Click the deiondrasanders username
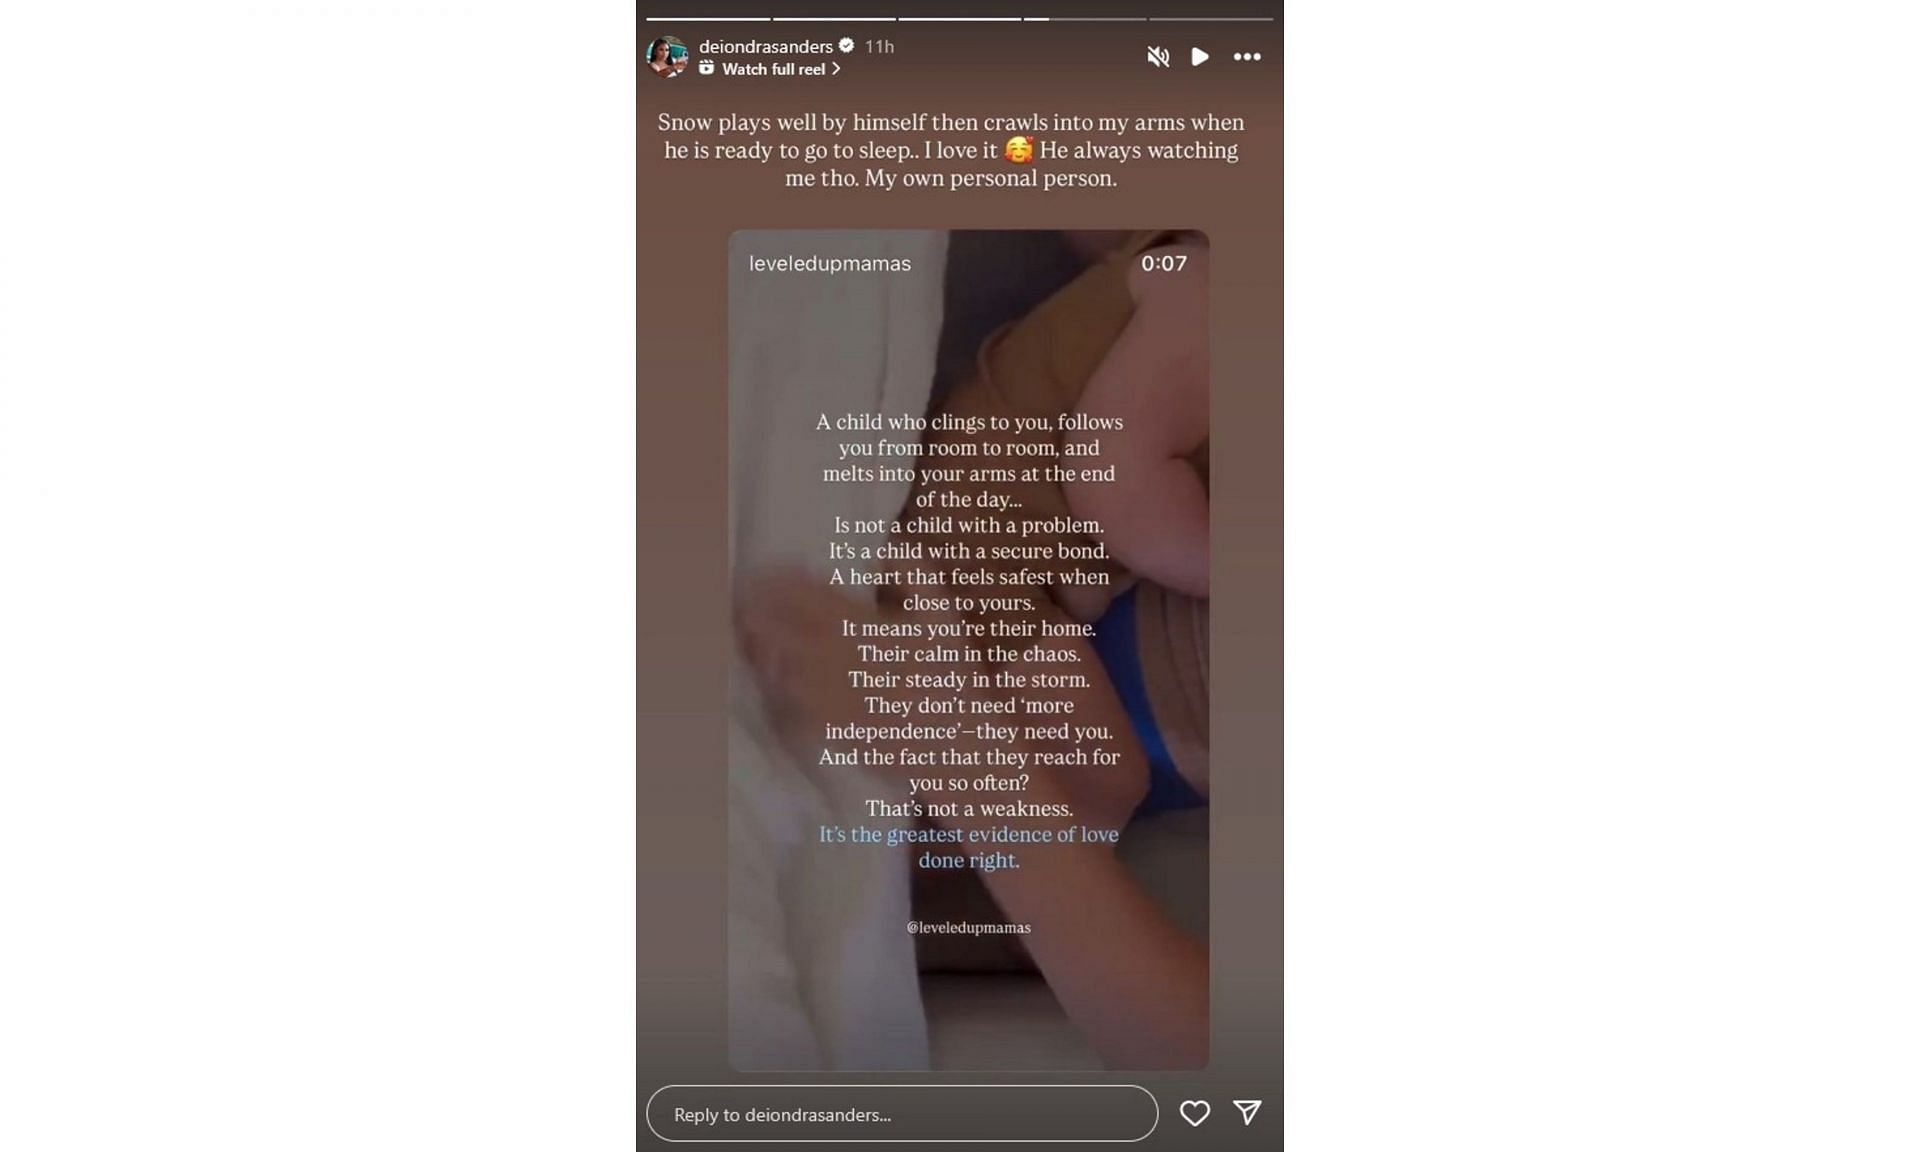 click(765, 46)
